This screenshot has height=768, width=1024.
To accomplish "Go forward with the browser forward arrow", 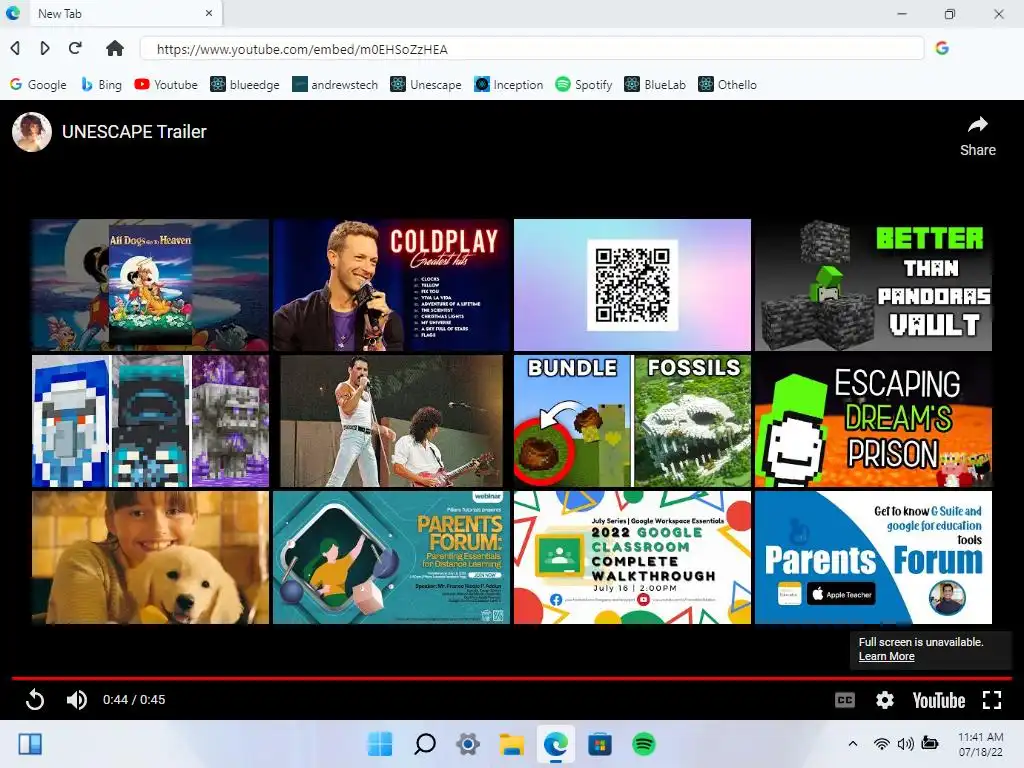I will [44, 48].
